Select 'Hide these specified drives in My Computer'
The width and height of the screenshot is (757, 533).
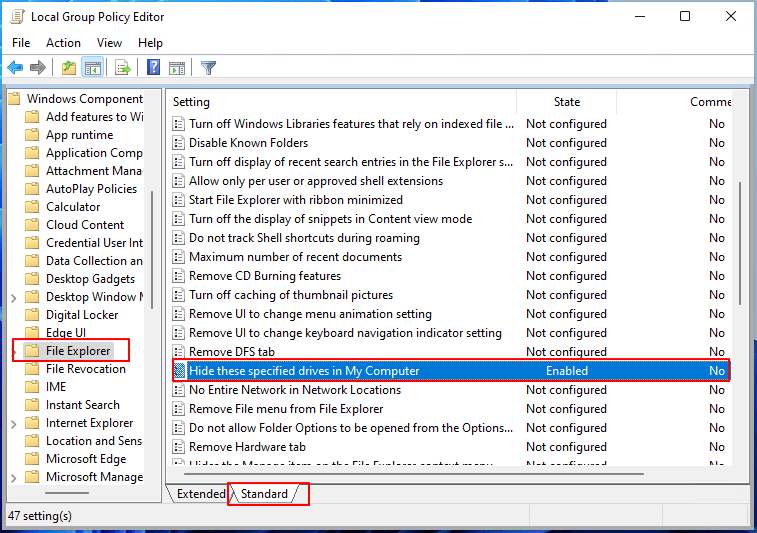point(304,371)
